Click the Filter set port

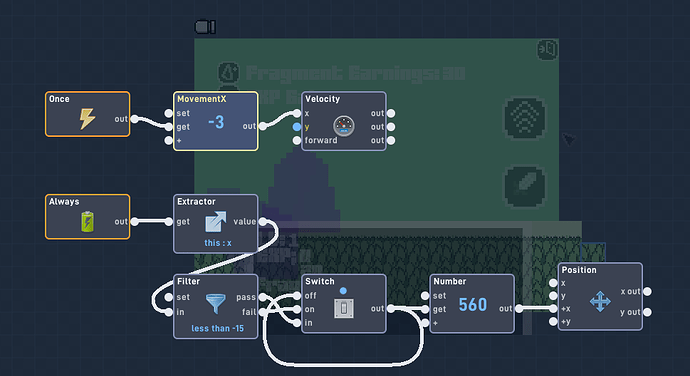click(168, 297)
